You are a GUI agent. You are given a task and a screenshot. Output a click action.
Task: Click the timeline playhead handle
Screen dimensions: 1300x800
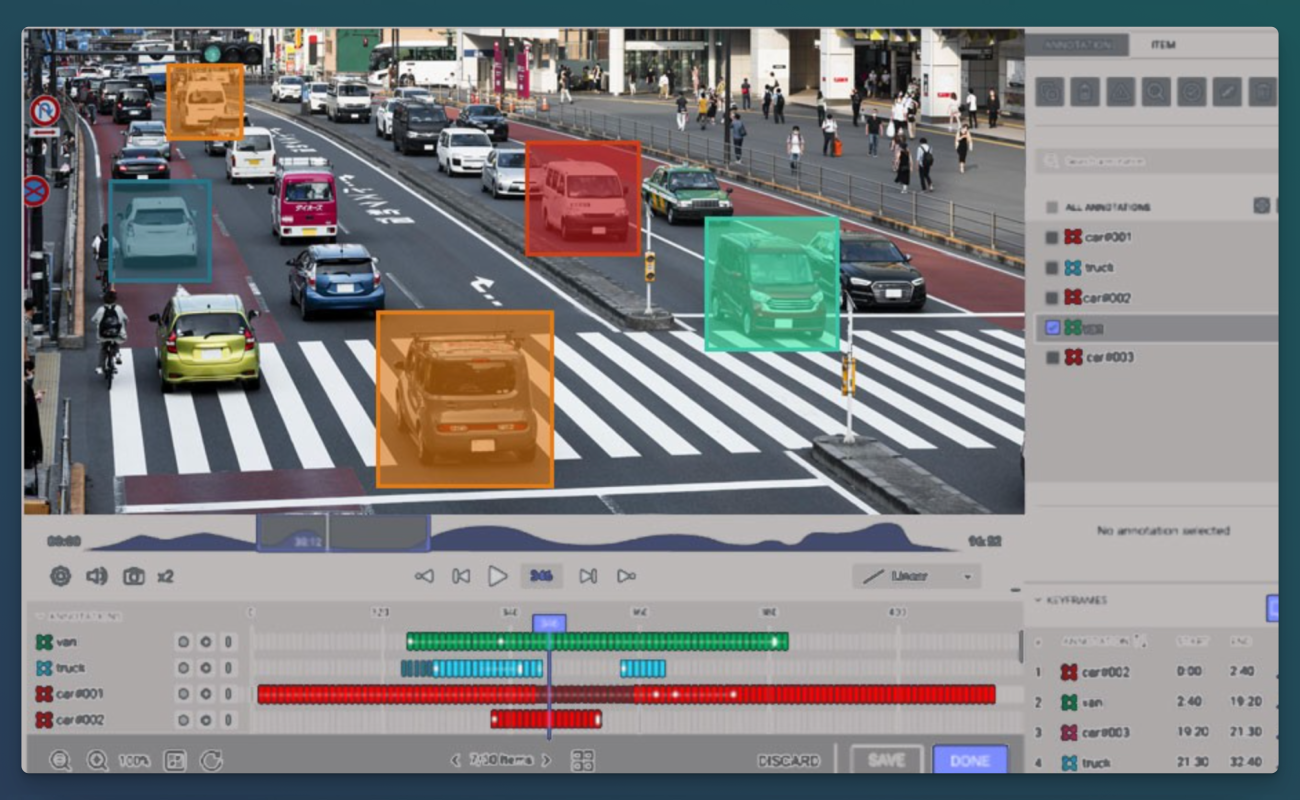(x=548, y=622)
